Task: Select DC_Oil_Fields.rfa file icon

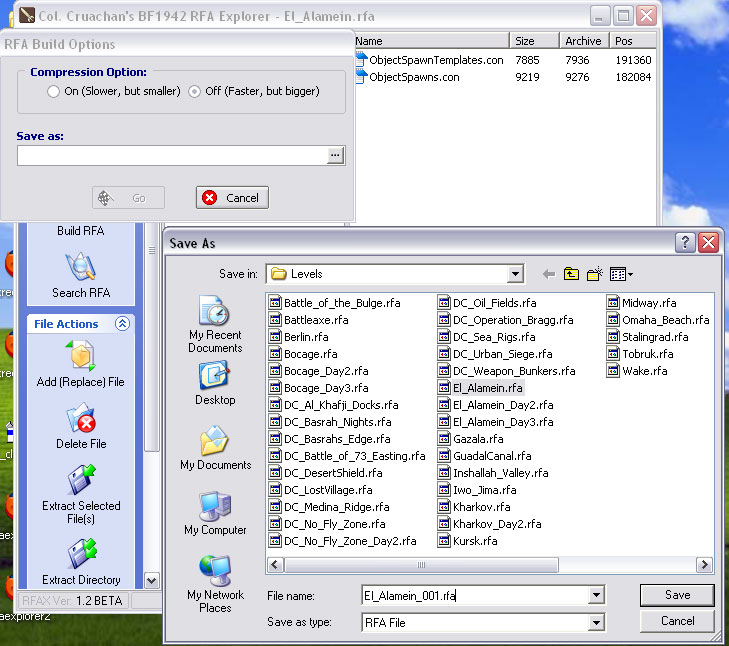Action: tap(444, 303)
